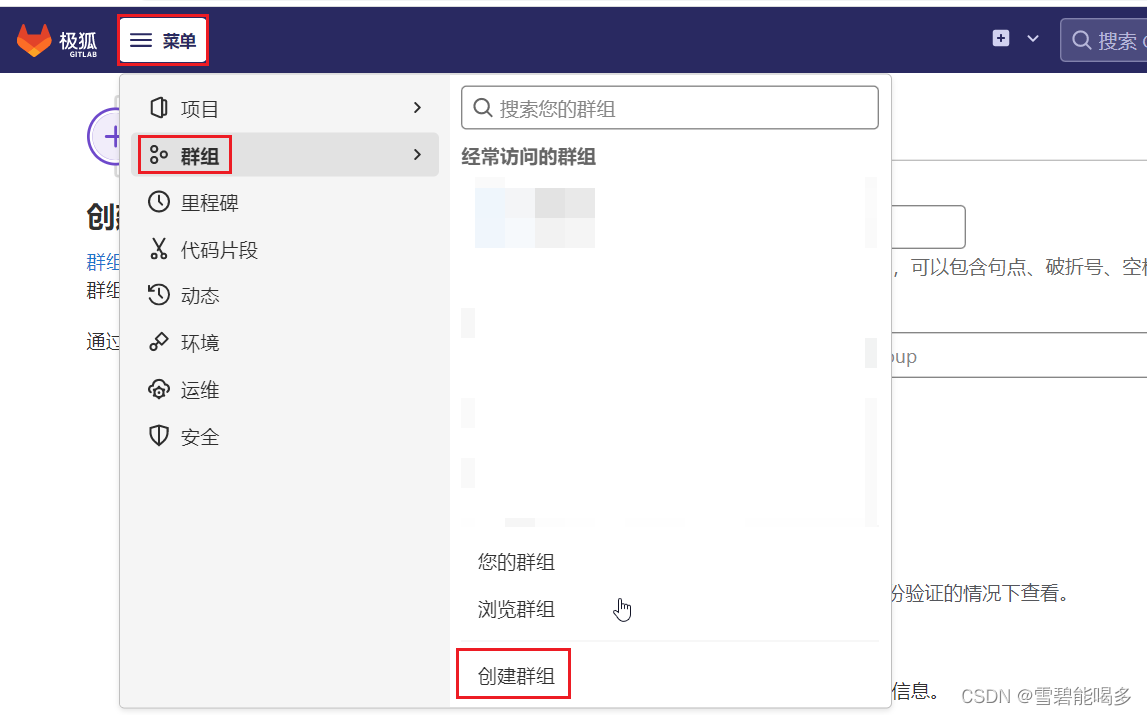The height and width of the screenshot is (715, 1147).
Task: Open 代码片段 menu item
Action: tap(285, 250)
